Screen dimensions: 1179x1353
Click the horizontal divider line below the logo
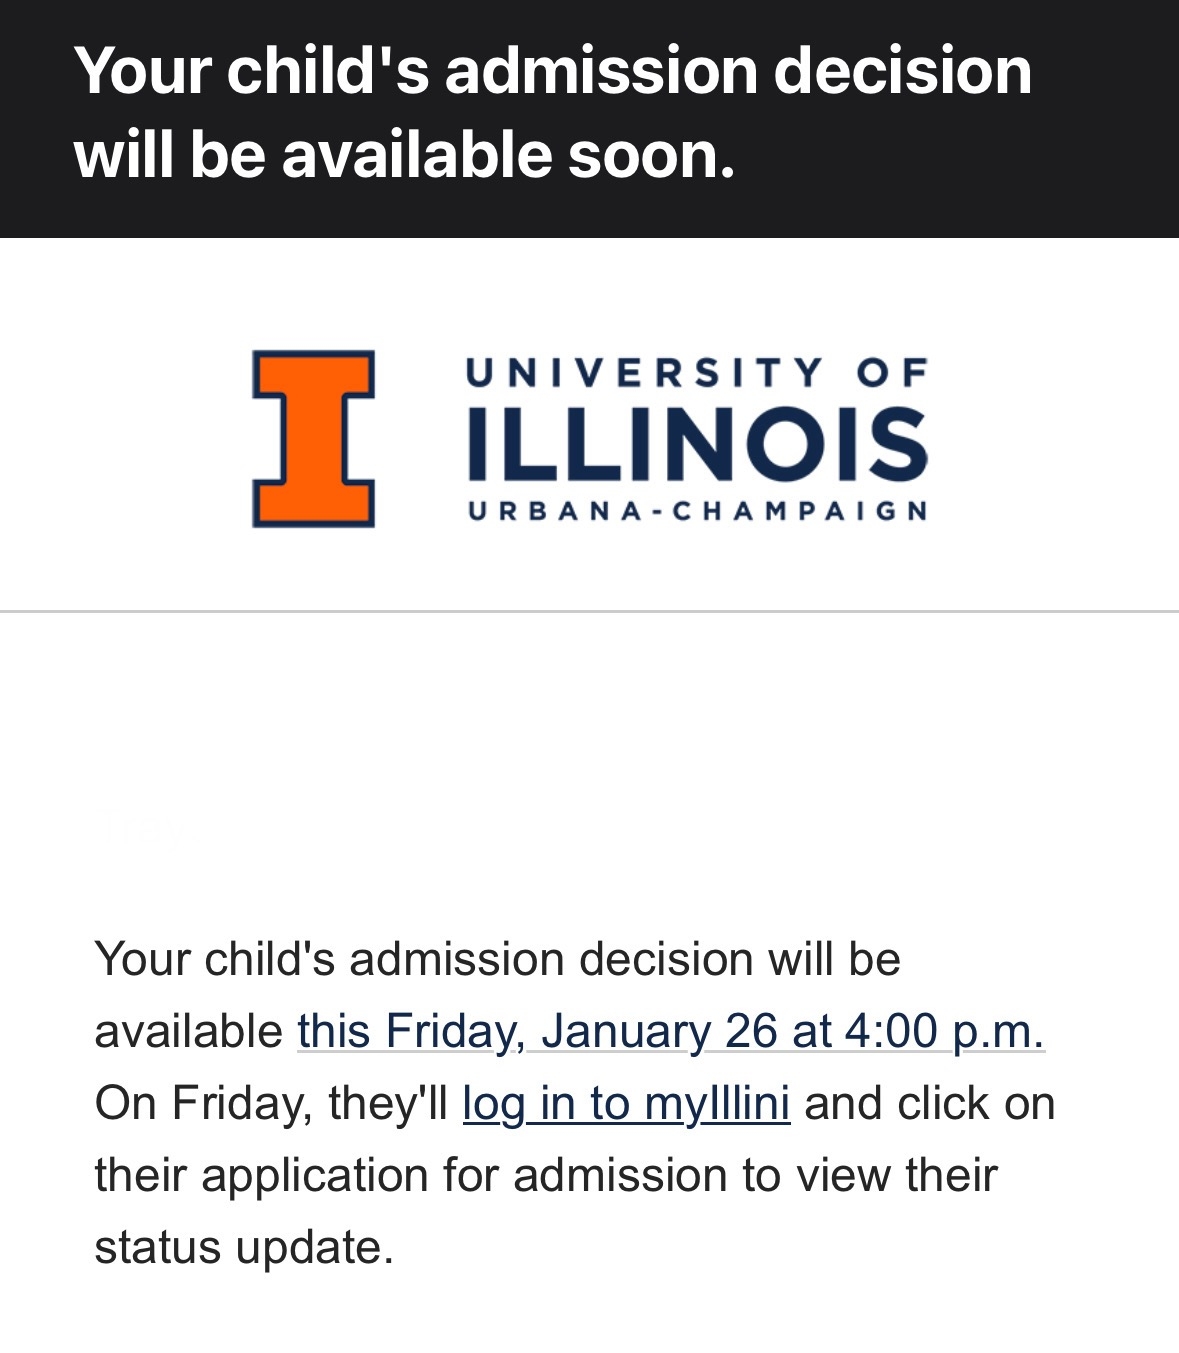pos(589,610)
